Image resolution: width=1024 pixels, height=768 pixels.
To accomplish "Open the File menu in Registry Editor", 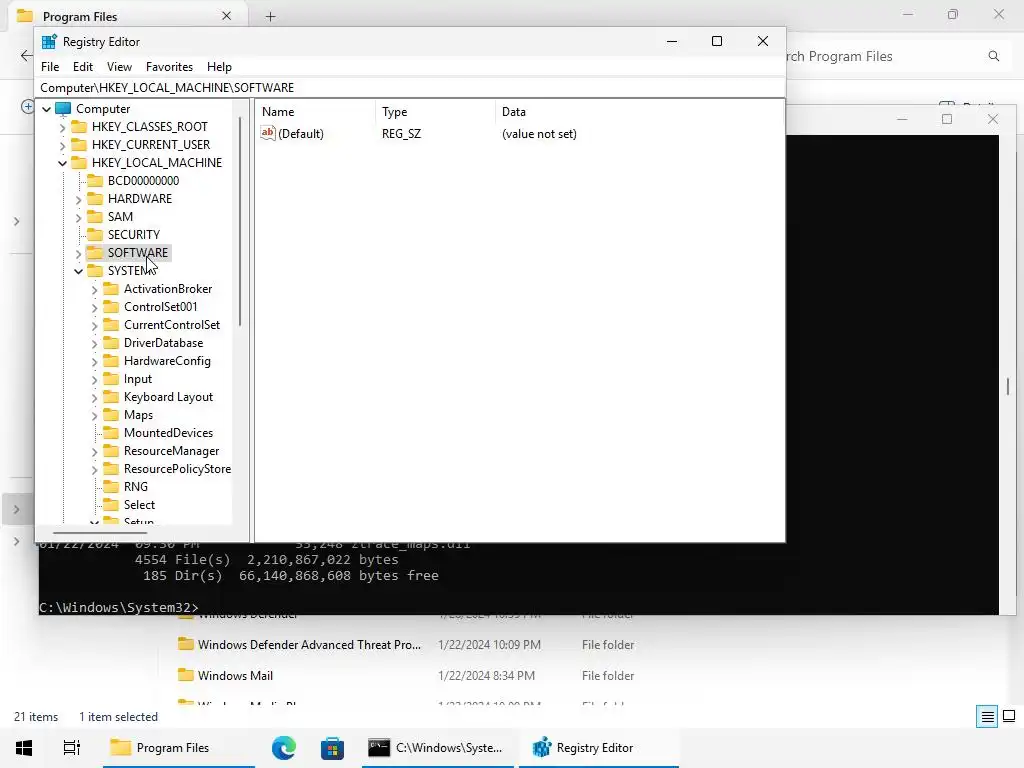I will 50,67.
